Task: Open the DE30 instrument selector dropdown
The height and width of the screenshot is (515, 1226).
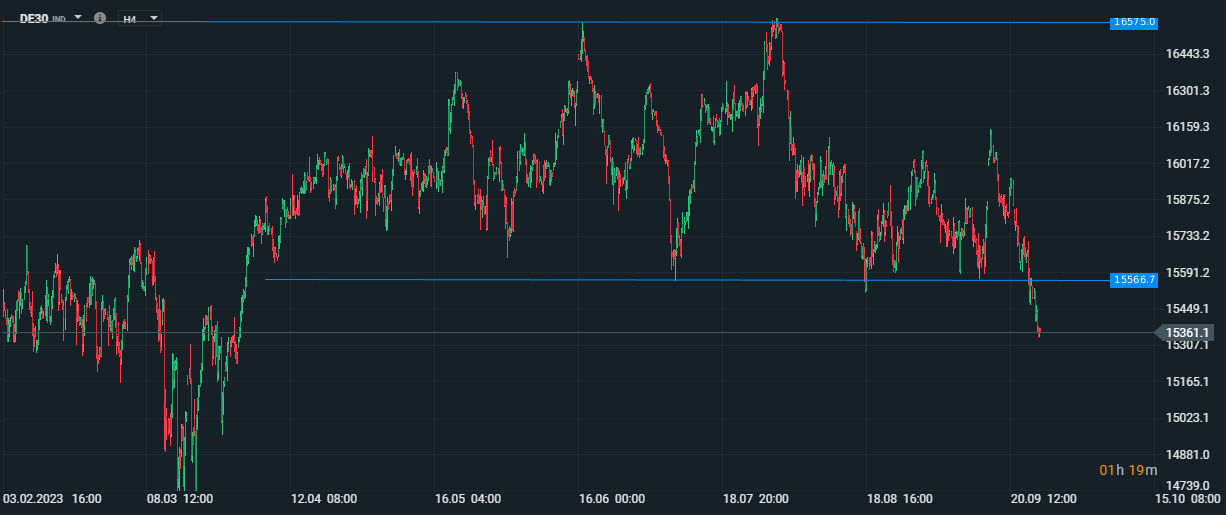Action: [78, 18]
